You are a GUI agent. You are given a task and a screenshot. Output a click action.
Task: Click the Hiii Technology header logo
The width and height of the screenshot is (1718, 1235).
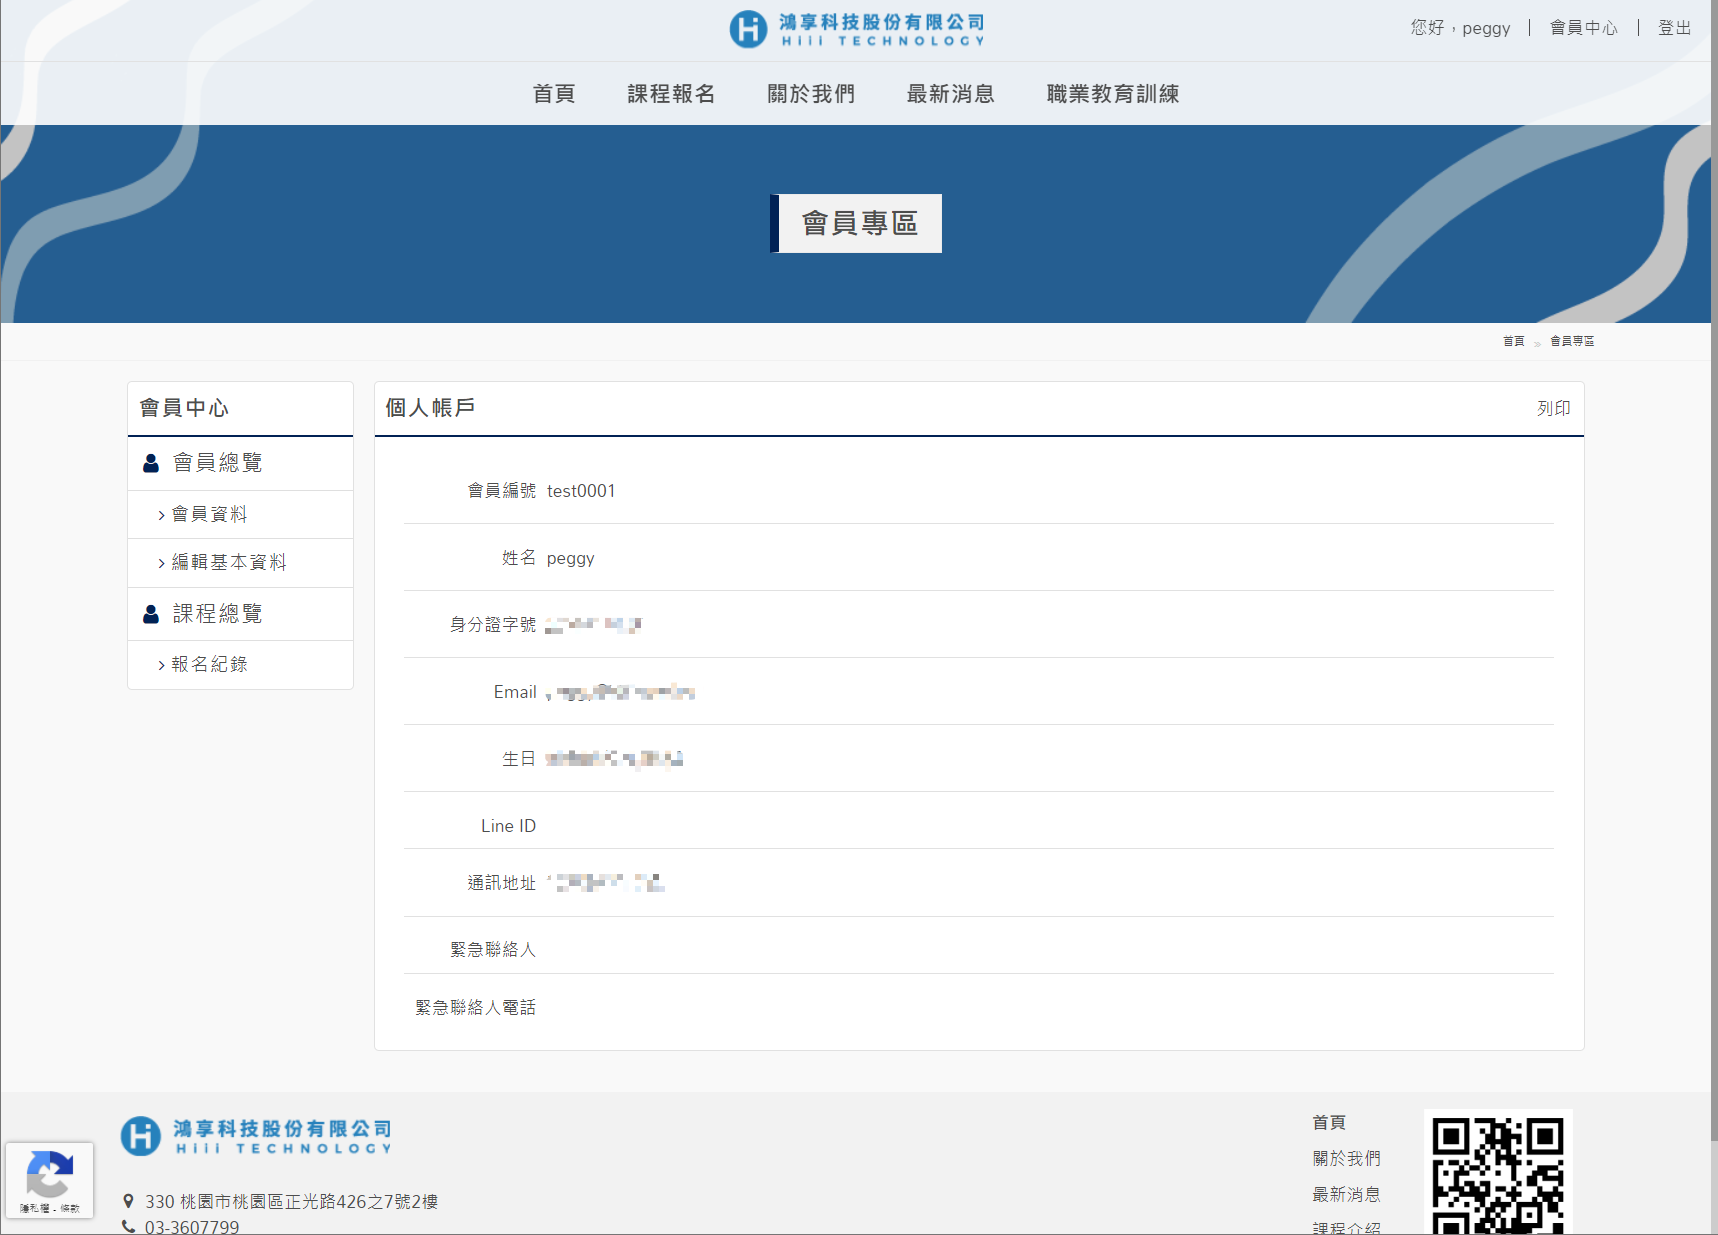pos(857,29)
